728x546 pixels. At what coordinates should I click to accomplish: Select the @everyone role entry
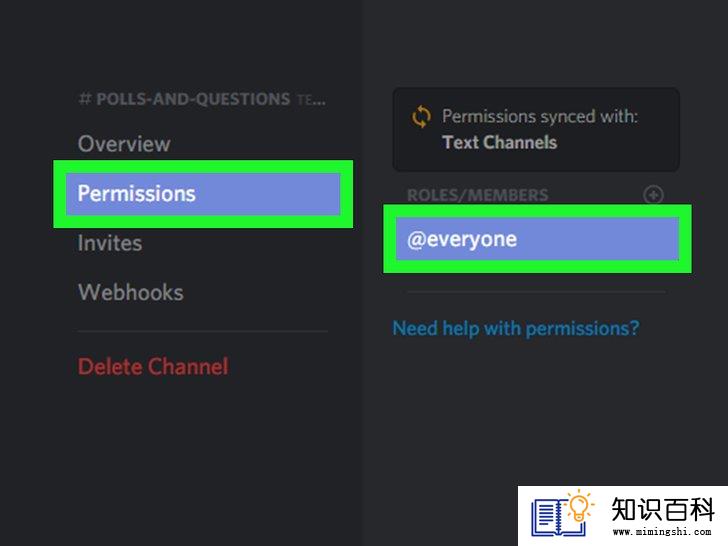click(x=537, y=239)
